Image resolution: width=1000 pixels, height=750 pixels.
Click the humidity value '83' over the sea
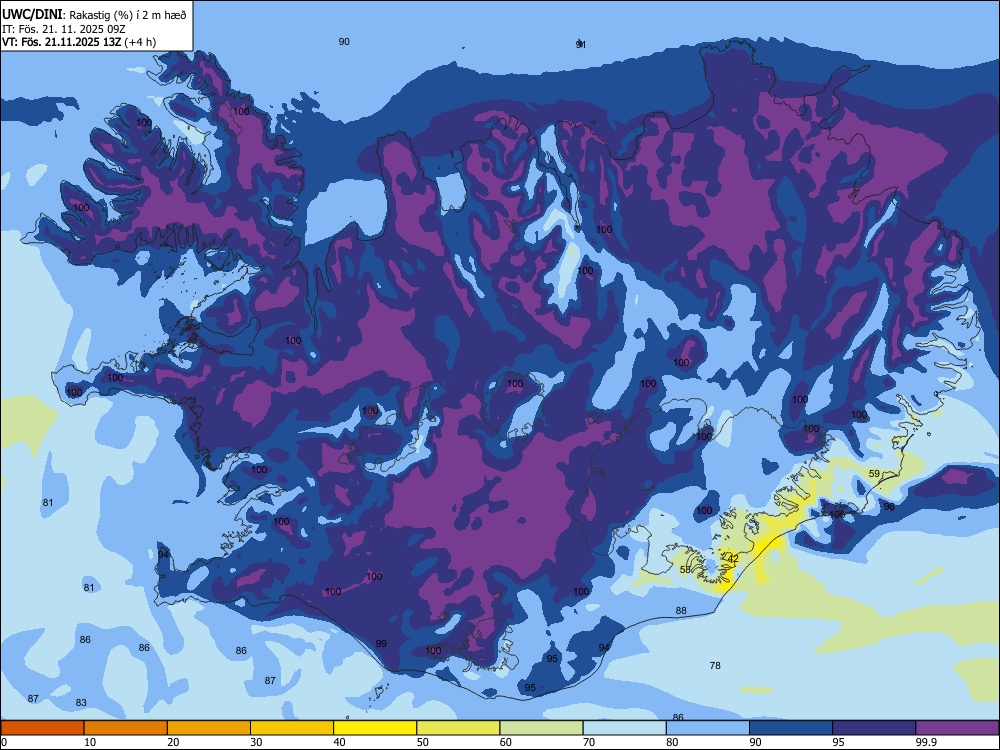click(x=81, y=703)
